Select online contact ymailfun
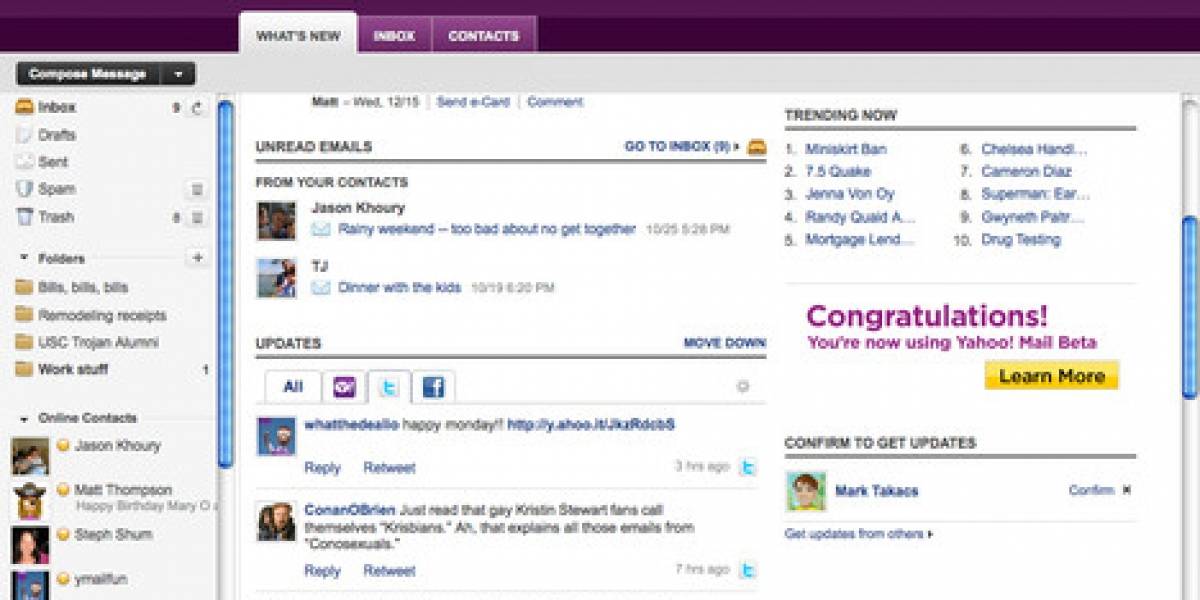 [101, 579]
